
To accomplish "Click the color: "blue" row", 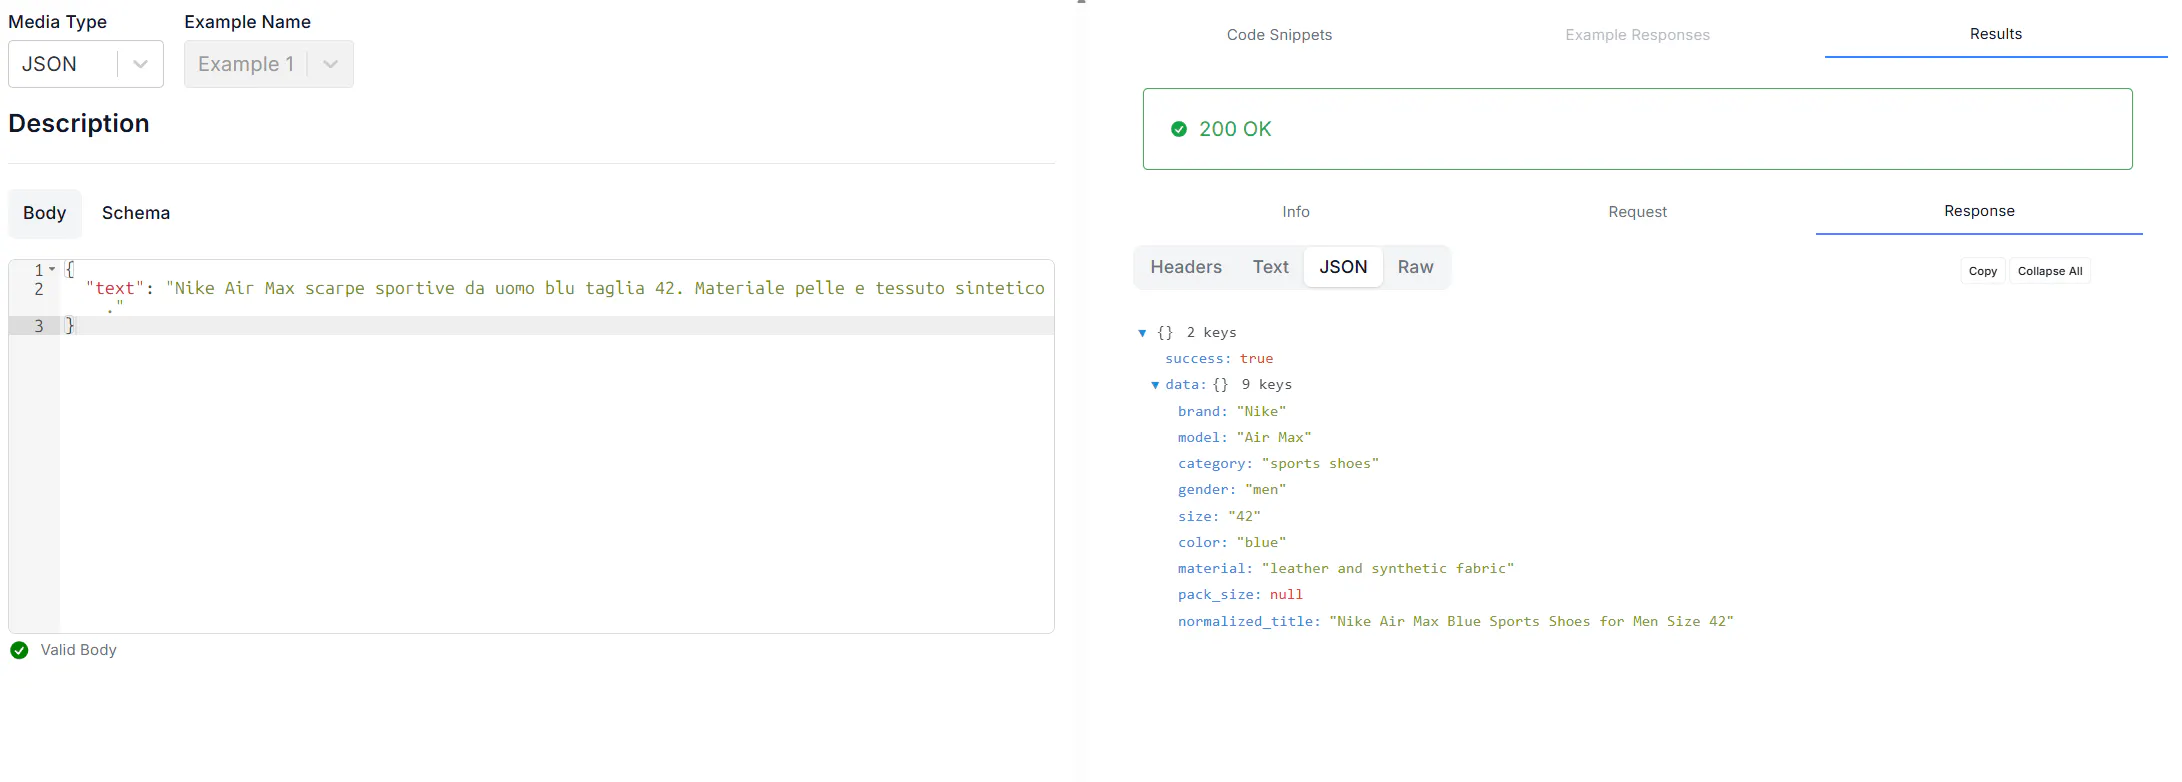I will click(1232, 543).
